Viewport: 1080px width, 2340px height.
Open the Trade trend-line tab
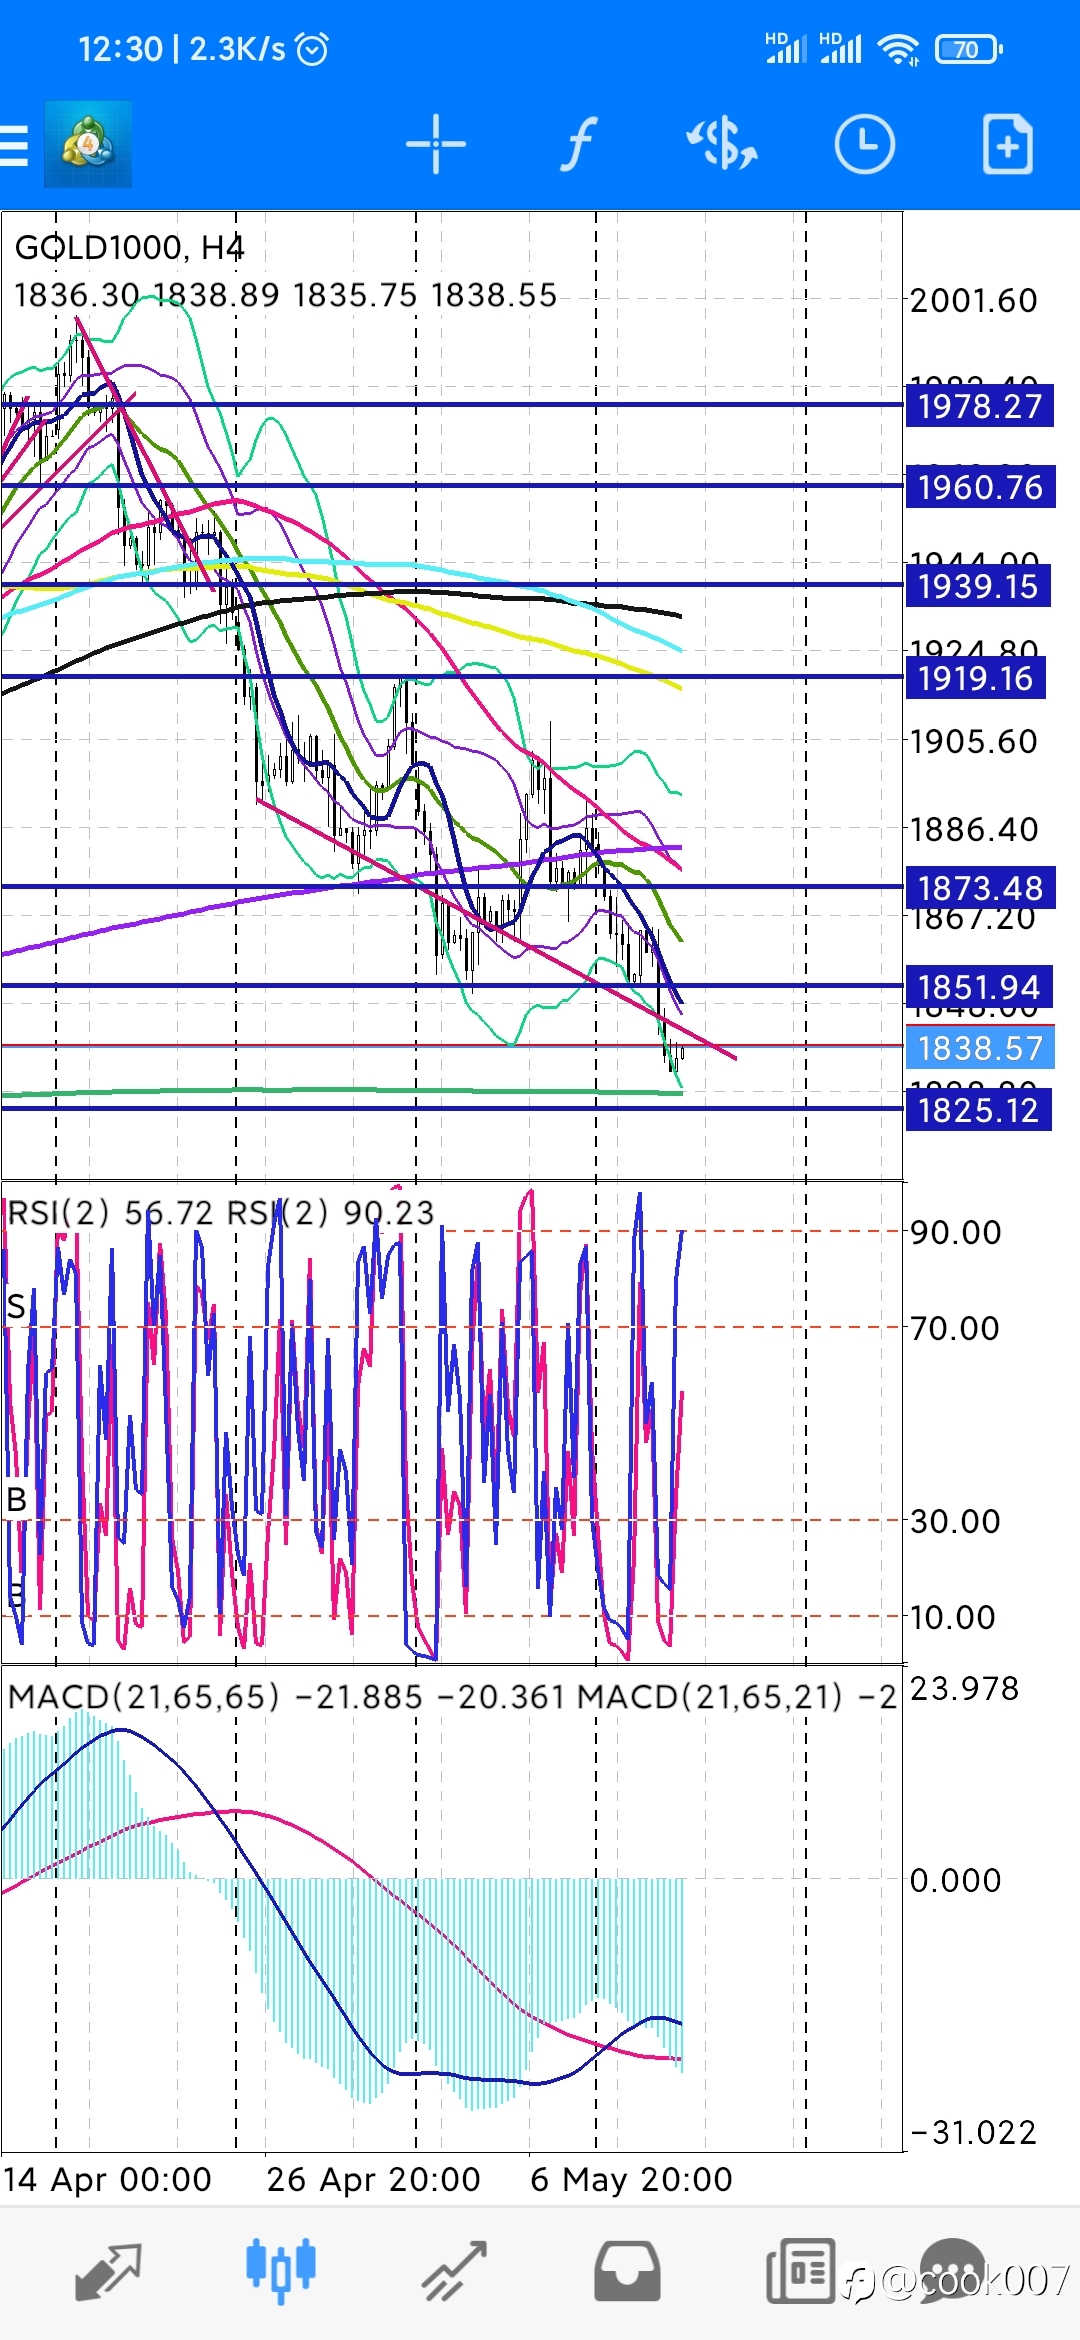click(454, 2272)
